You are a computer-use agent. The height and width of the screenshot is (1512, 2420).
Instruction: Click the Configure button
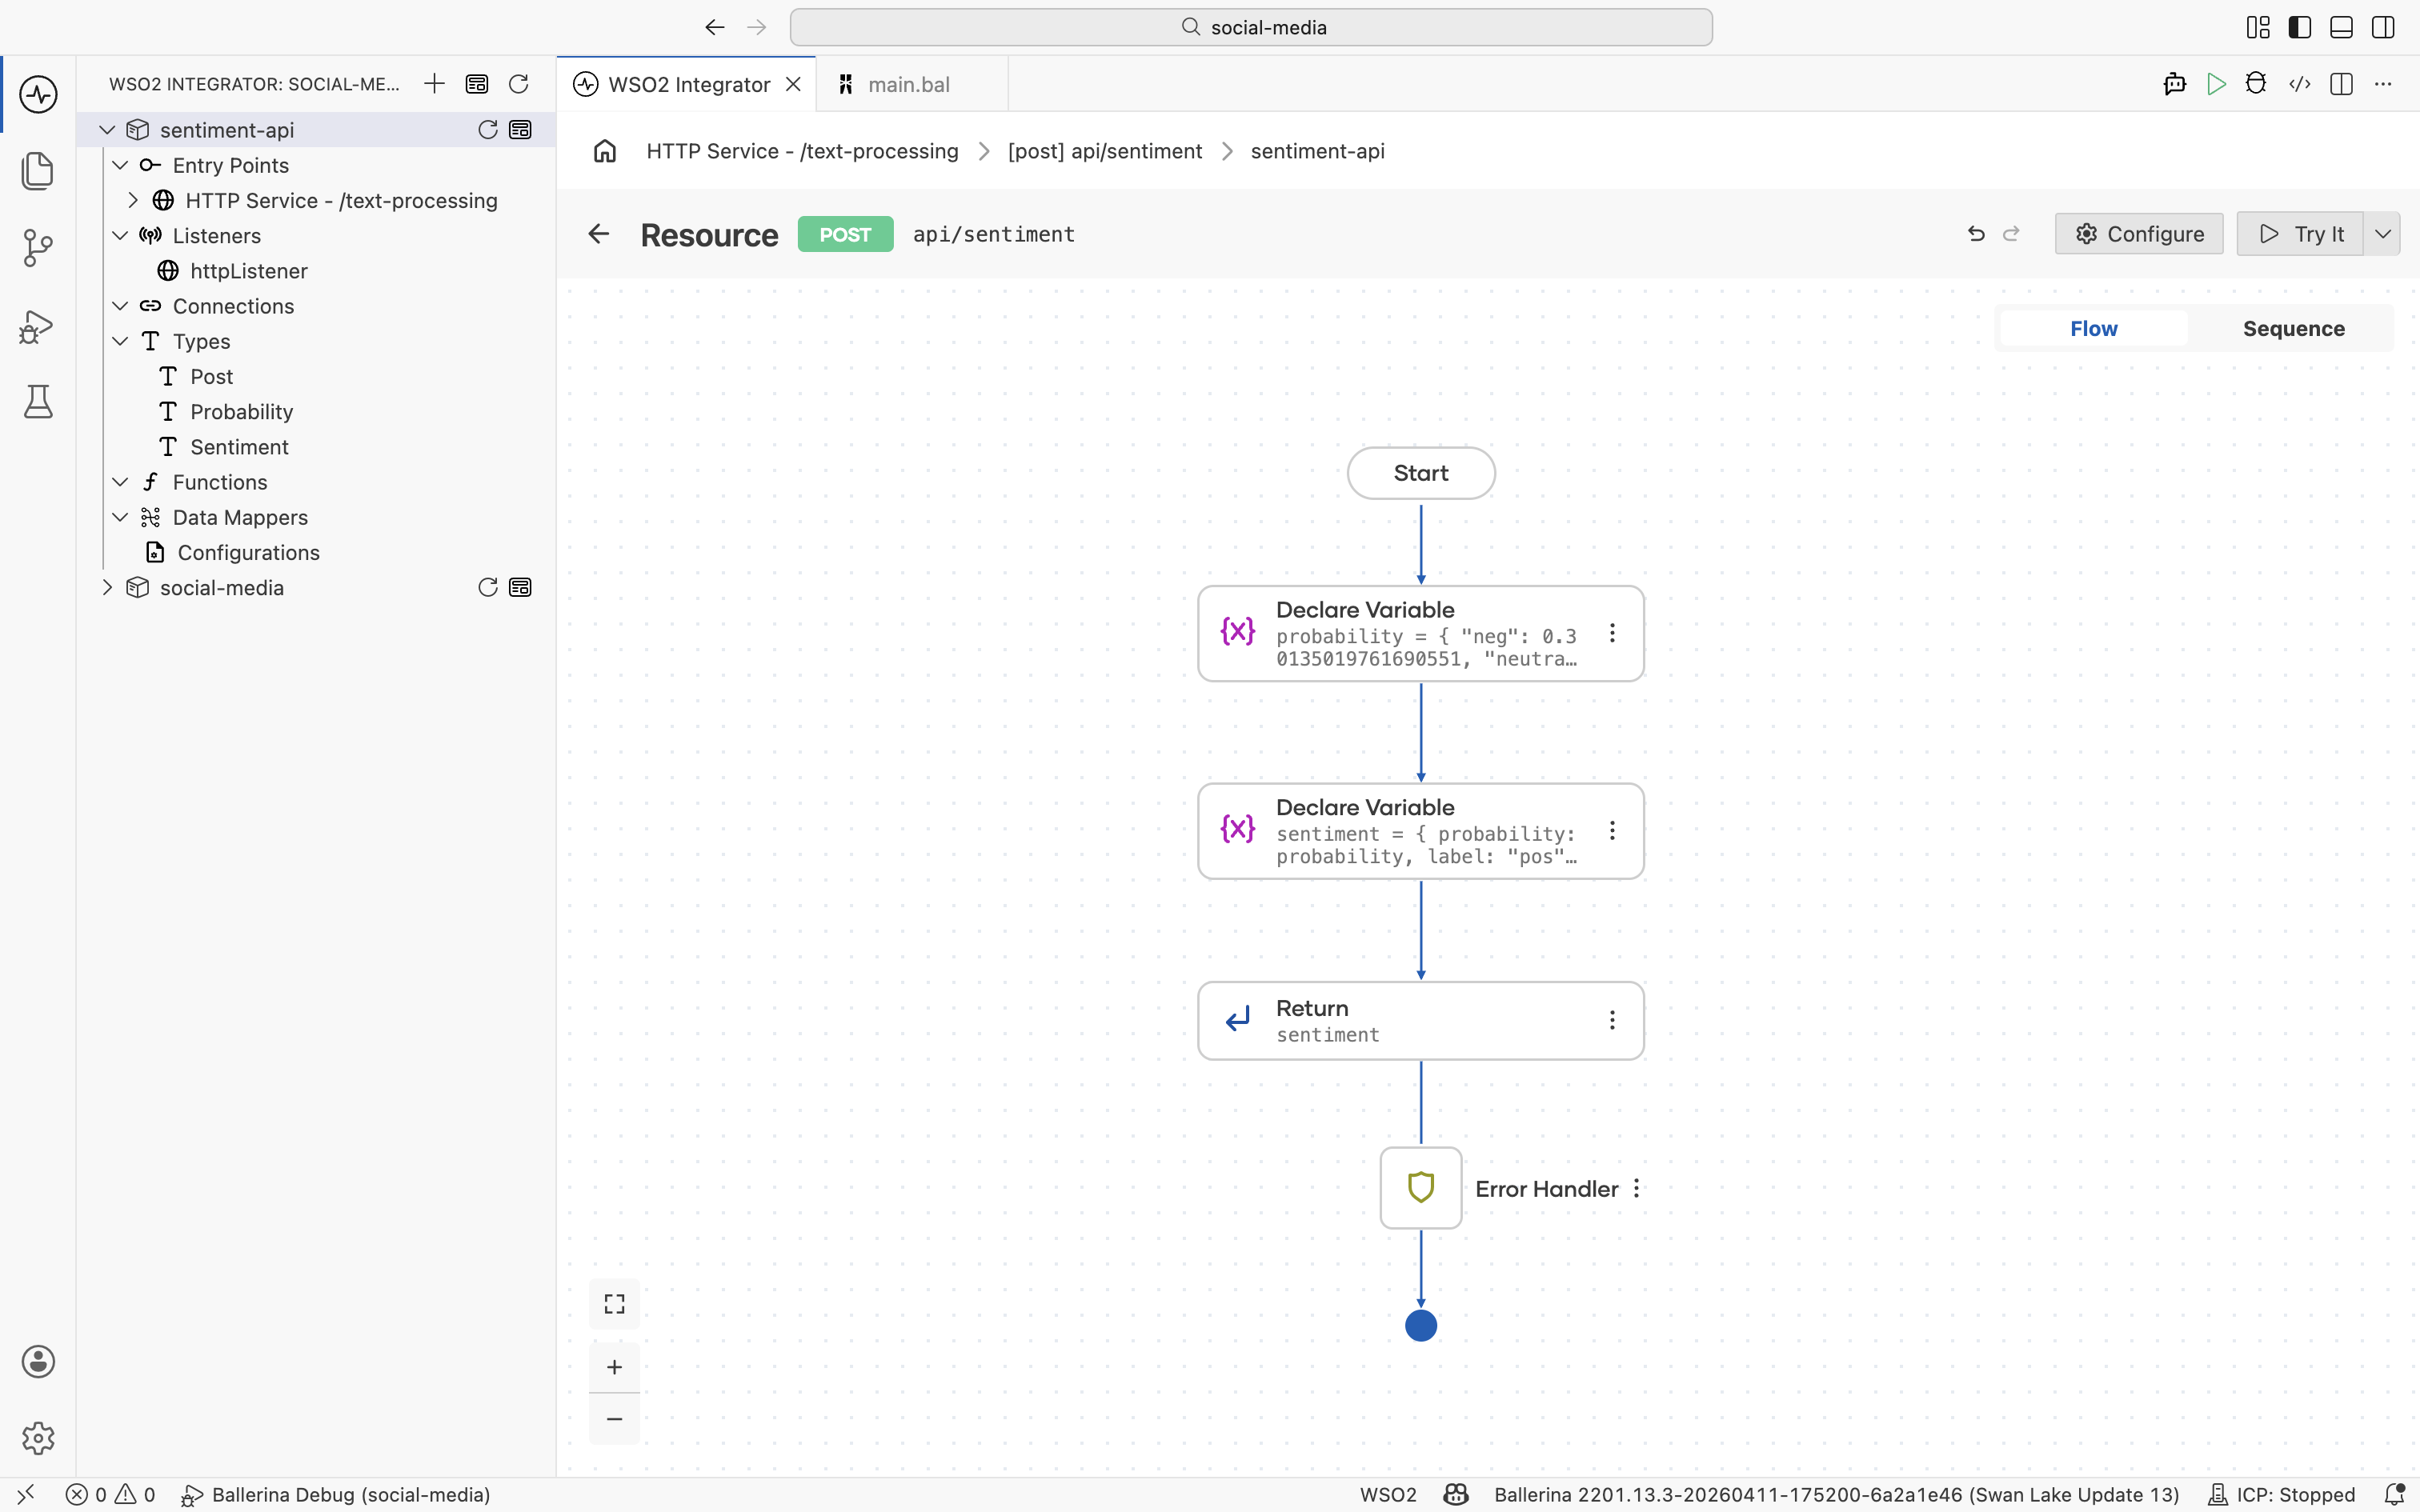[2139, 234]
